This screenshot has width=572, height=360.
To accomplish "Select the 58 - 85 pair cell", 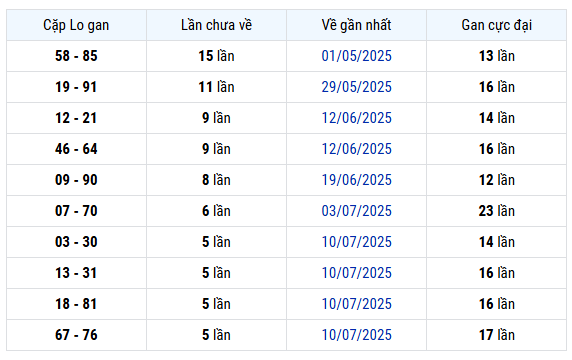I will (76, 56).
